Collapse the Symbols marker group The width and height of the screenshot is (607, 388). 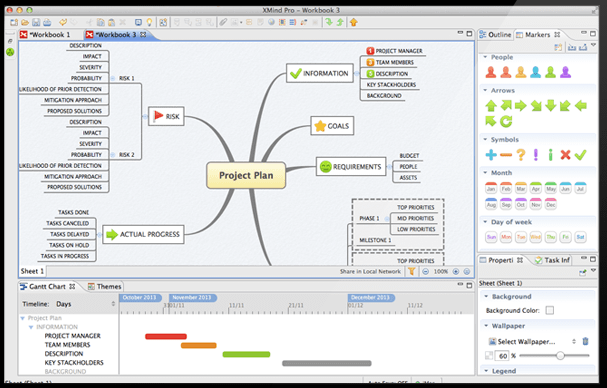coord(485,139)
